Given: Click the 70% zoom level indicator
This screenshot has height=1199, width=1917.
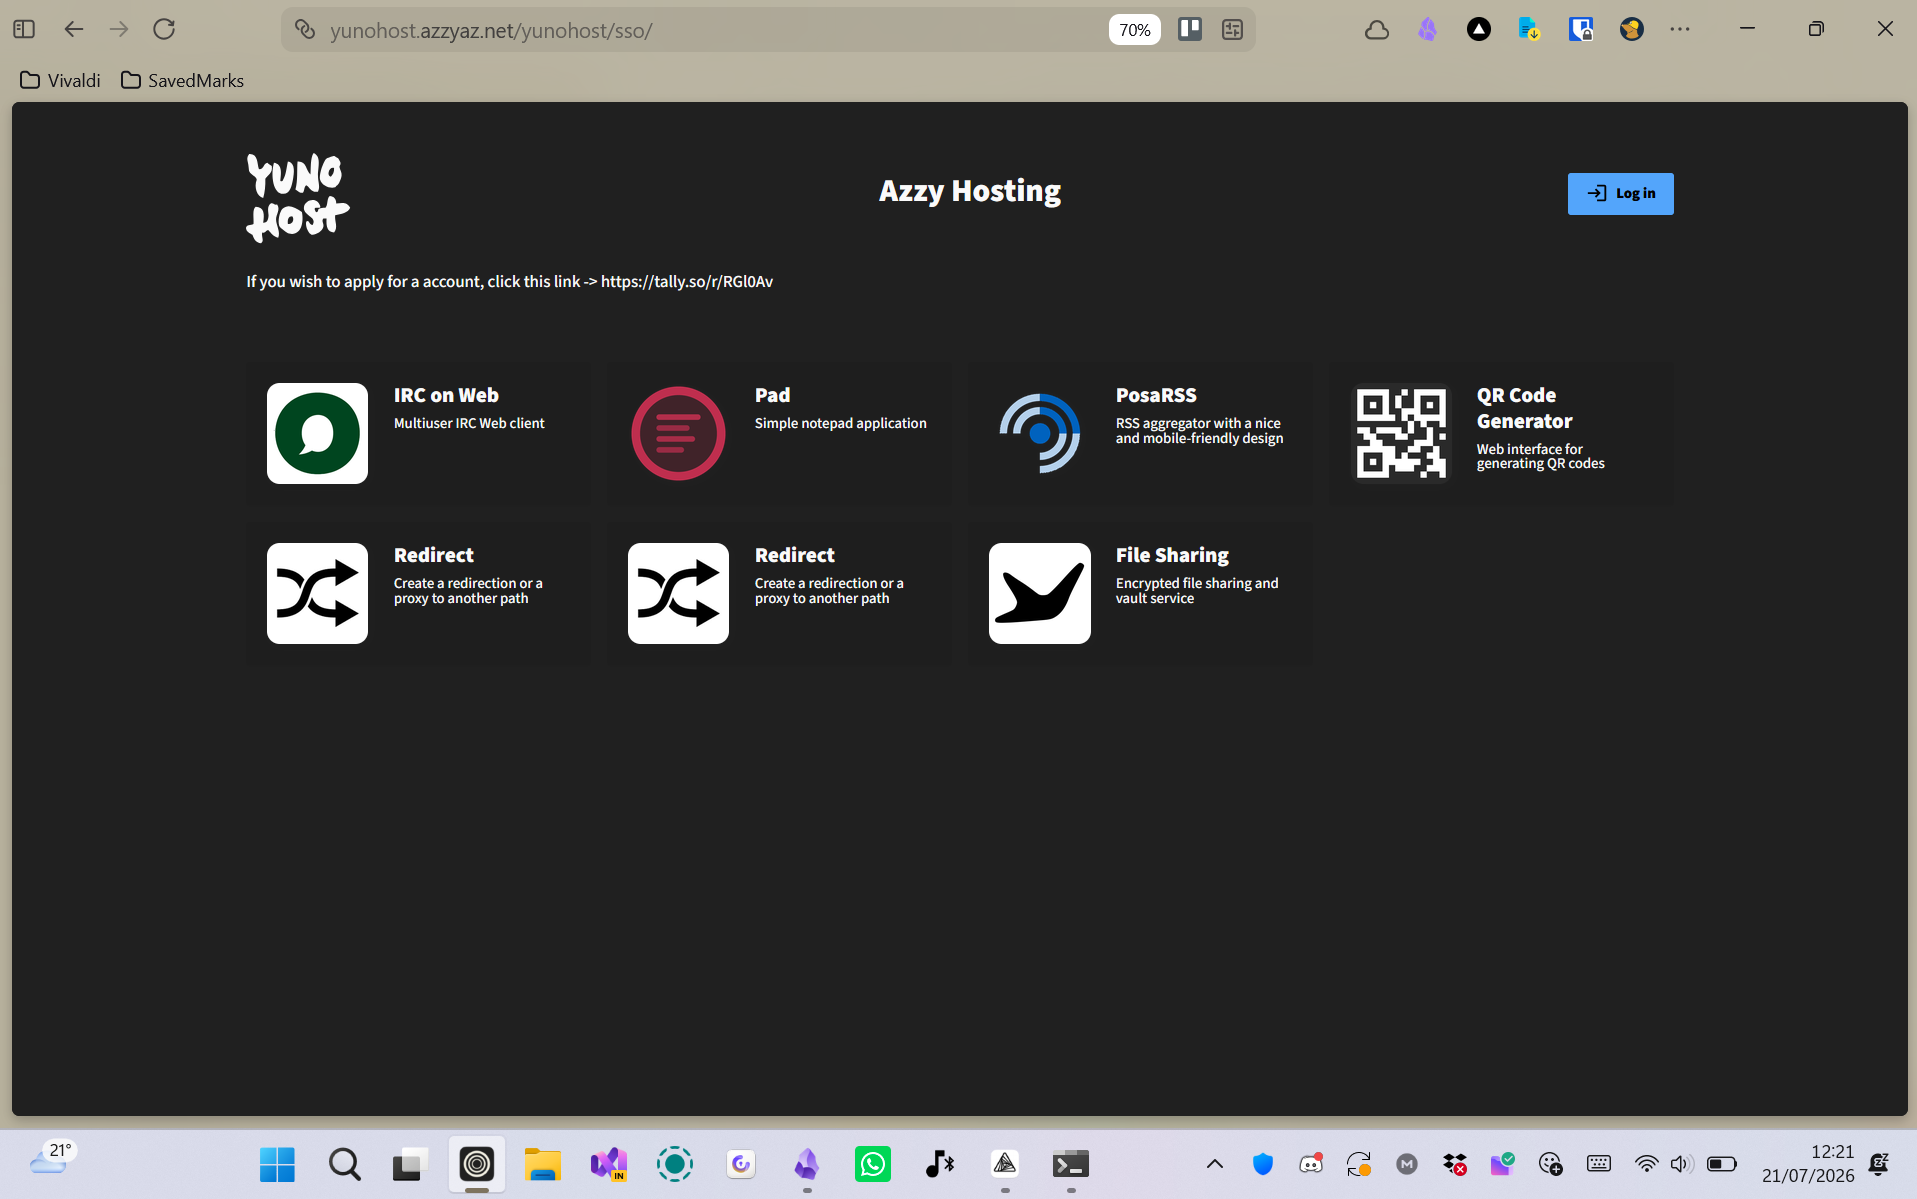Looking at the screenshot, I should pos(1134,30).
